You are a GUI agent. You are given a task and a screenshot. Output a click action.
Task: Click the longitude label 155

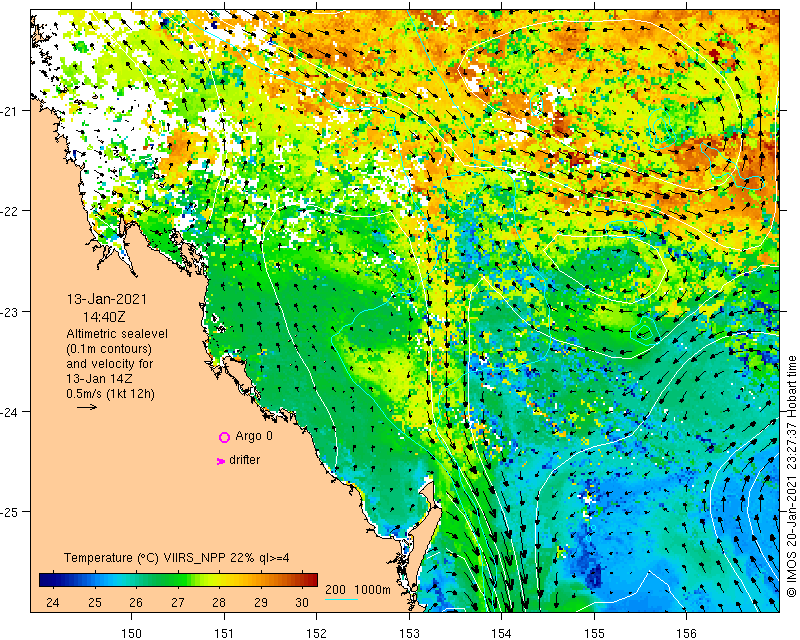point(594,633)
